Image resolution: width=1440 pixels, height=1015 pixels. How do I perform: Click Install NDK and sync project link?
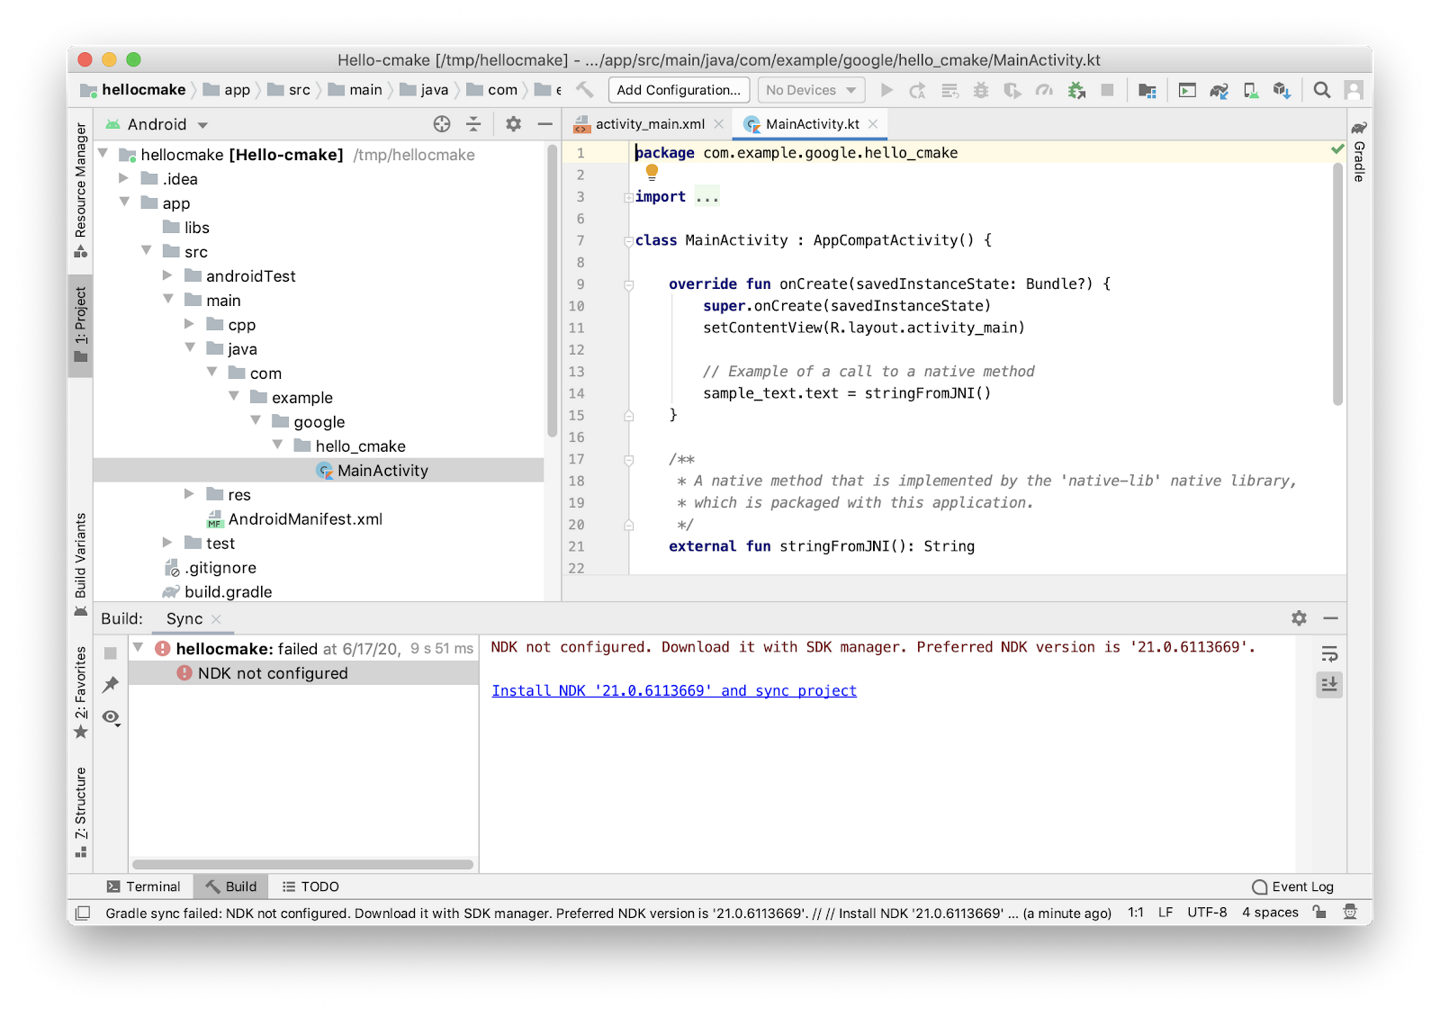click(x=674, y=691)
